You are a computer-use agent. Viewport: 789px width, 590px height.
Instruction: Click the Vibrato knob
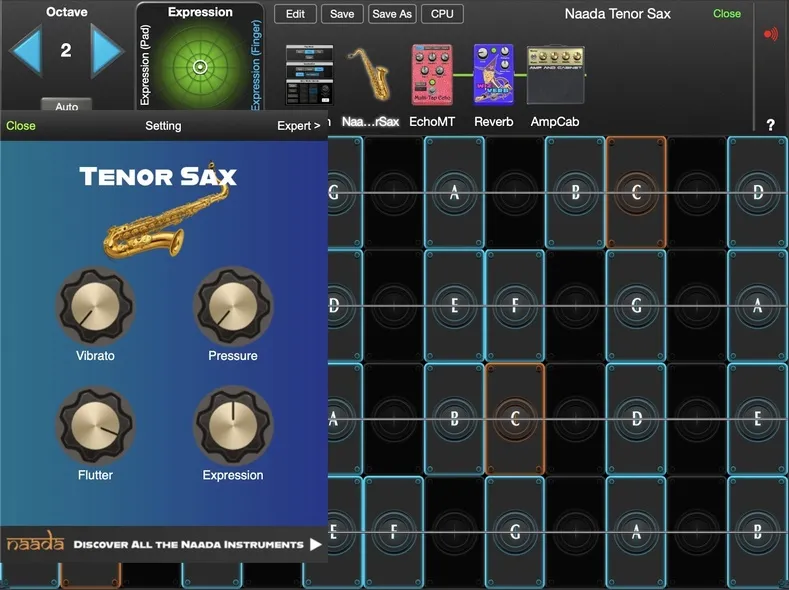[95, 306]
